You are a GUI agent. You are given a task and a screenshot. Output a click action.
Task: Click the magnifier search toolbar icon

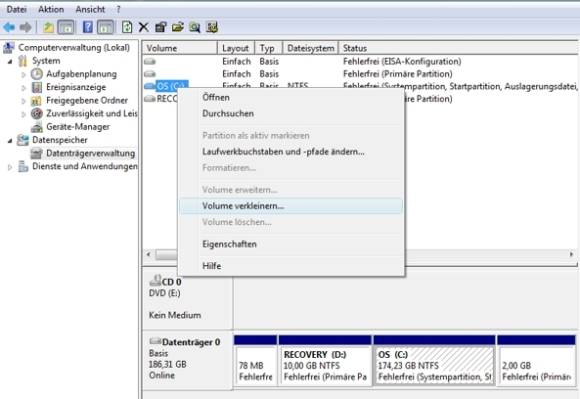tap(195, 27)
